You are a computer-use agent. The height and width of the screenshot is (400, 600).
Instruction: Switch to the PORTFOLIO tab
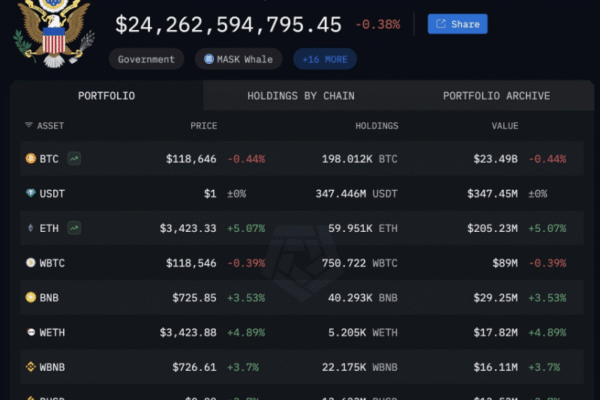pos(107,96)
